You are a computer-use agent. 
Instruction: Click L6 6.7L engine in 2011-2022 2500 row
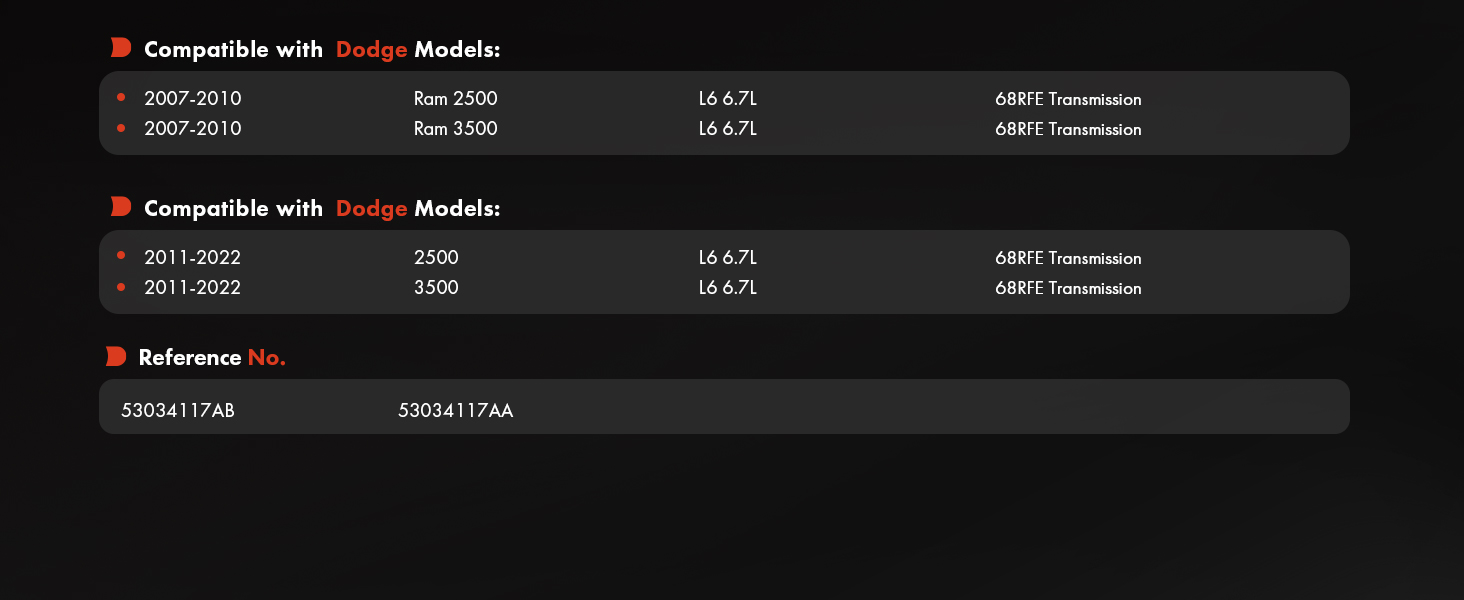pos(728,258)
